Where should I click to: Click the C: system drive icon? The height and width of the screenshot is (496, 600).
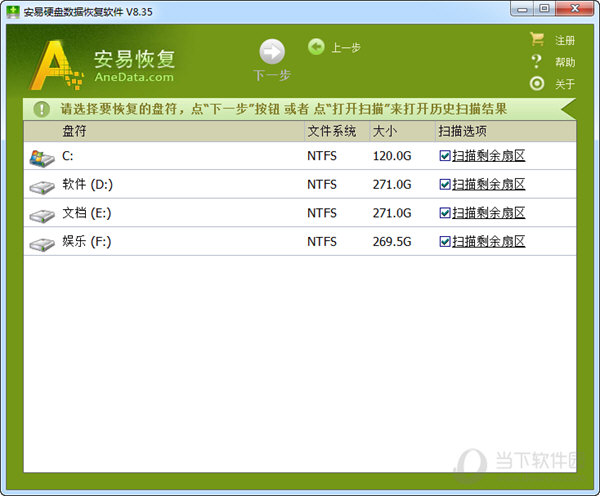click(42, 158)
